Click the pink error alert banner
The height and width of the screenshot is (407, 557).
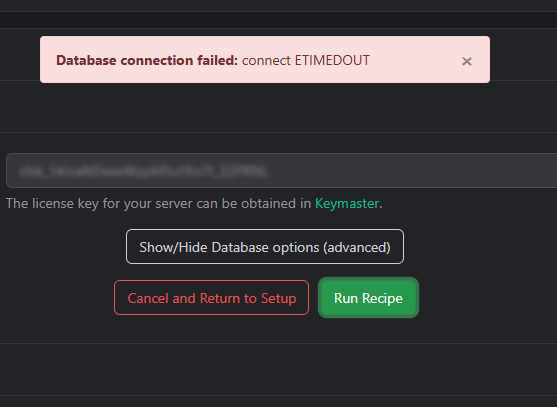tap(265, 60)
